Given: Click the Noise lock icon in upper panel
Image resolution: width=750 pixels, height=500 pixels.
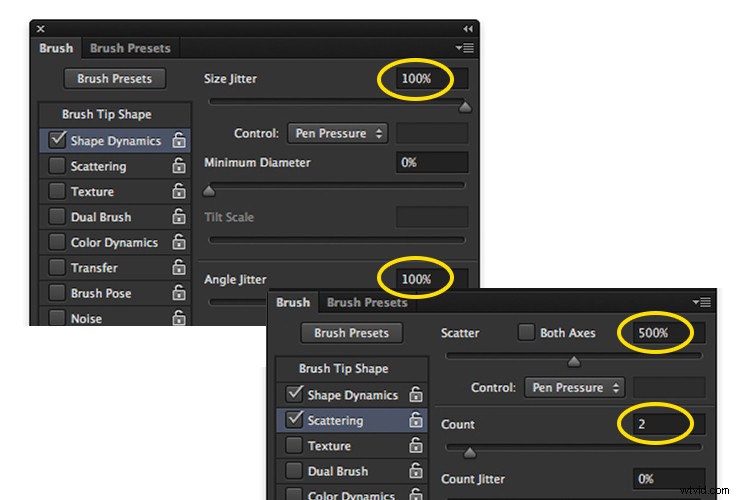Looking at the screenshot, I should (x=179, y=318).
